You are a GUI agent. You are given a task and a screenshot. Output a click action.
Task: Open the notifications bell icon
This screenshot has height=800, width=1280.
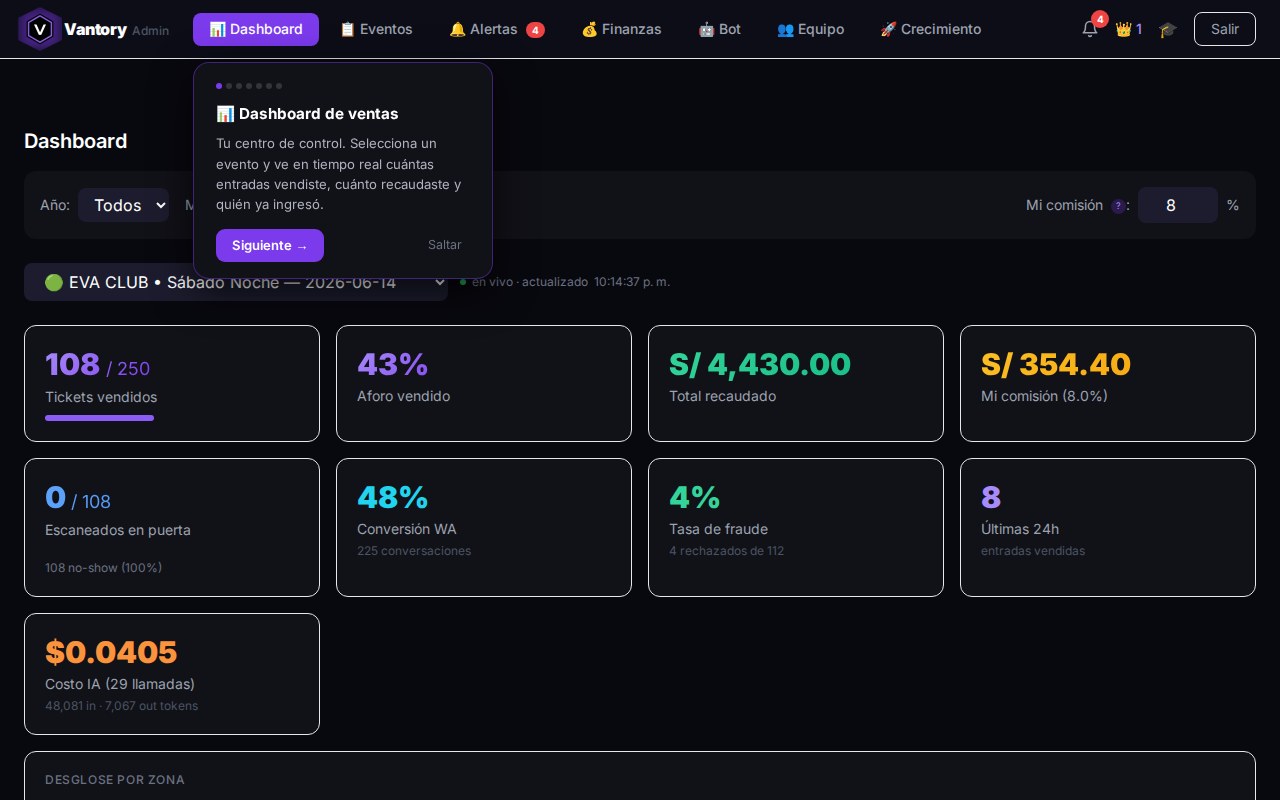coord(1090,29)
